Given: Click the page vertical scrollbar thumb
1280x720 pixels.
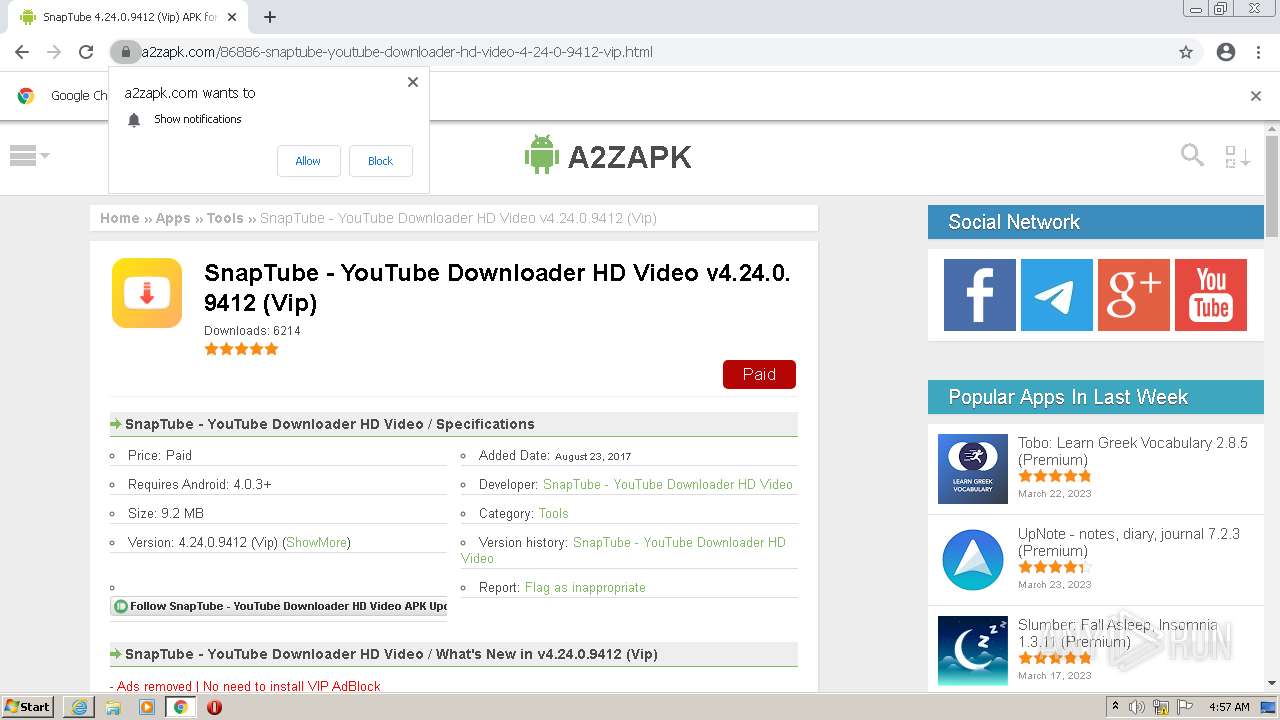Looking at the screenshot, I should (x=1272, y=187).
